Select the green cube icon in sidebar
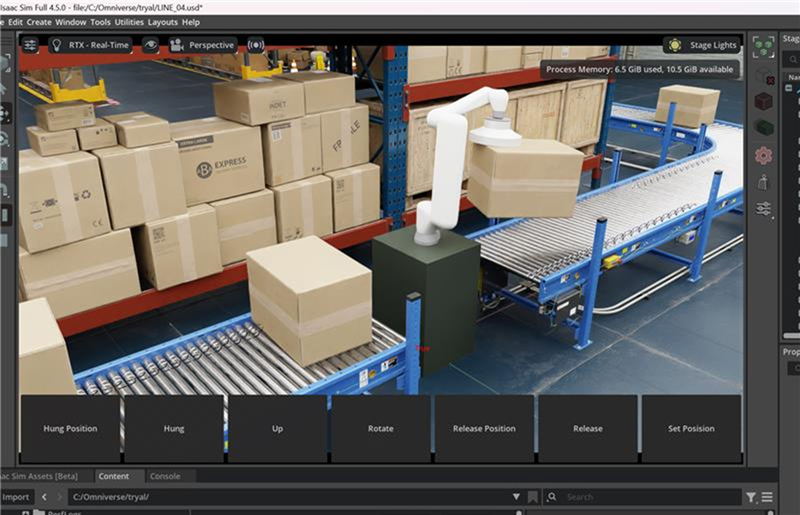The height and width of the screenshot is (515, 800). 763,127
